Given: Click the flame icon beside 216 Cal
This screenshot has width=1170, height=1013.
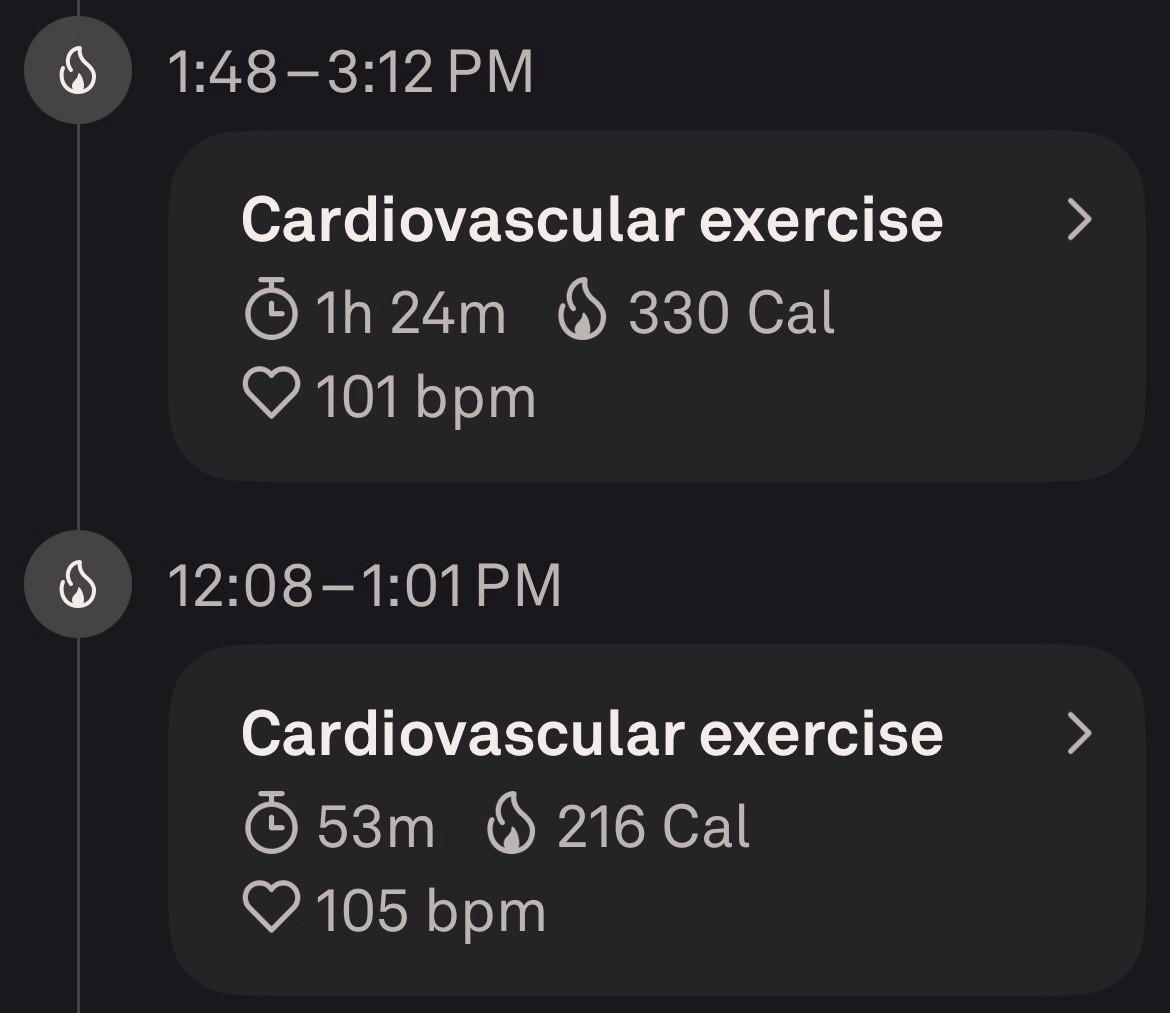Looking at the screenshot, I should point(511,825).
